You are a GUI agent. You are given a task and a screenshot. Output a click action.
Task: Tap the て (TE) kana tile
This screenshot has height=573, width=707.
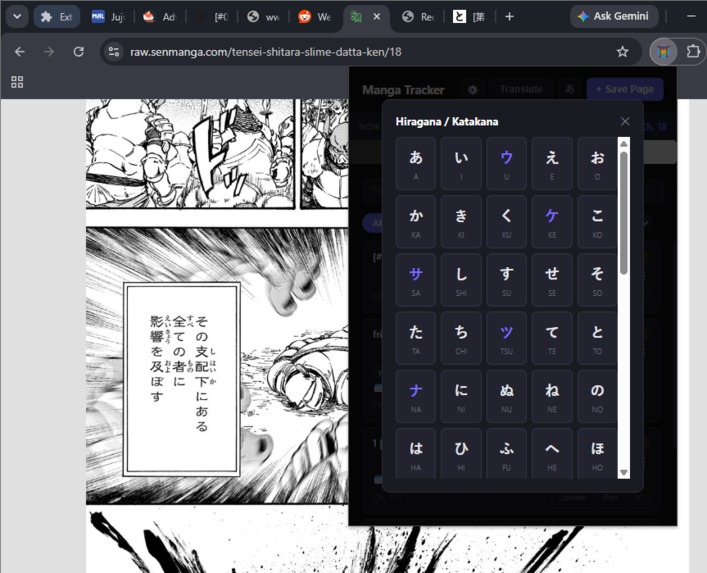pos(552,338)
